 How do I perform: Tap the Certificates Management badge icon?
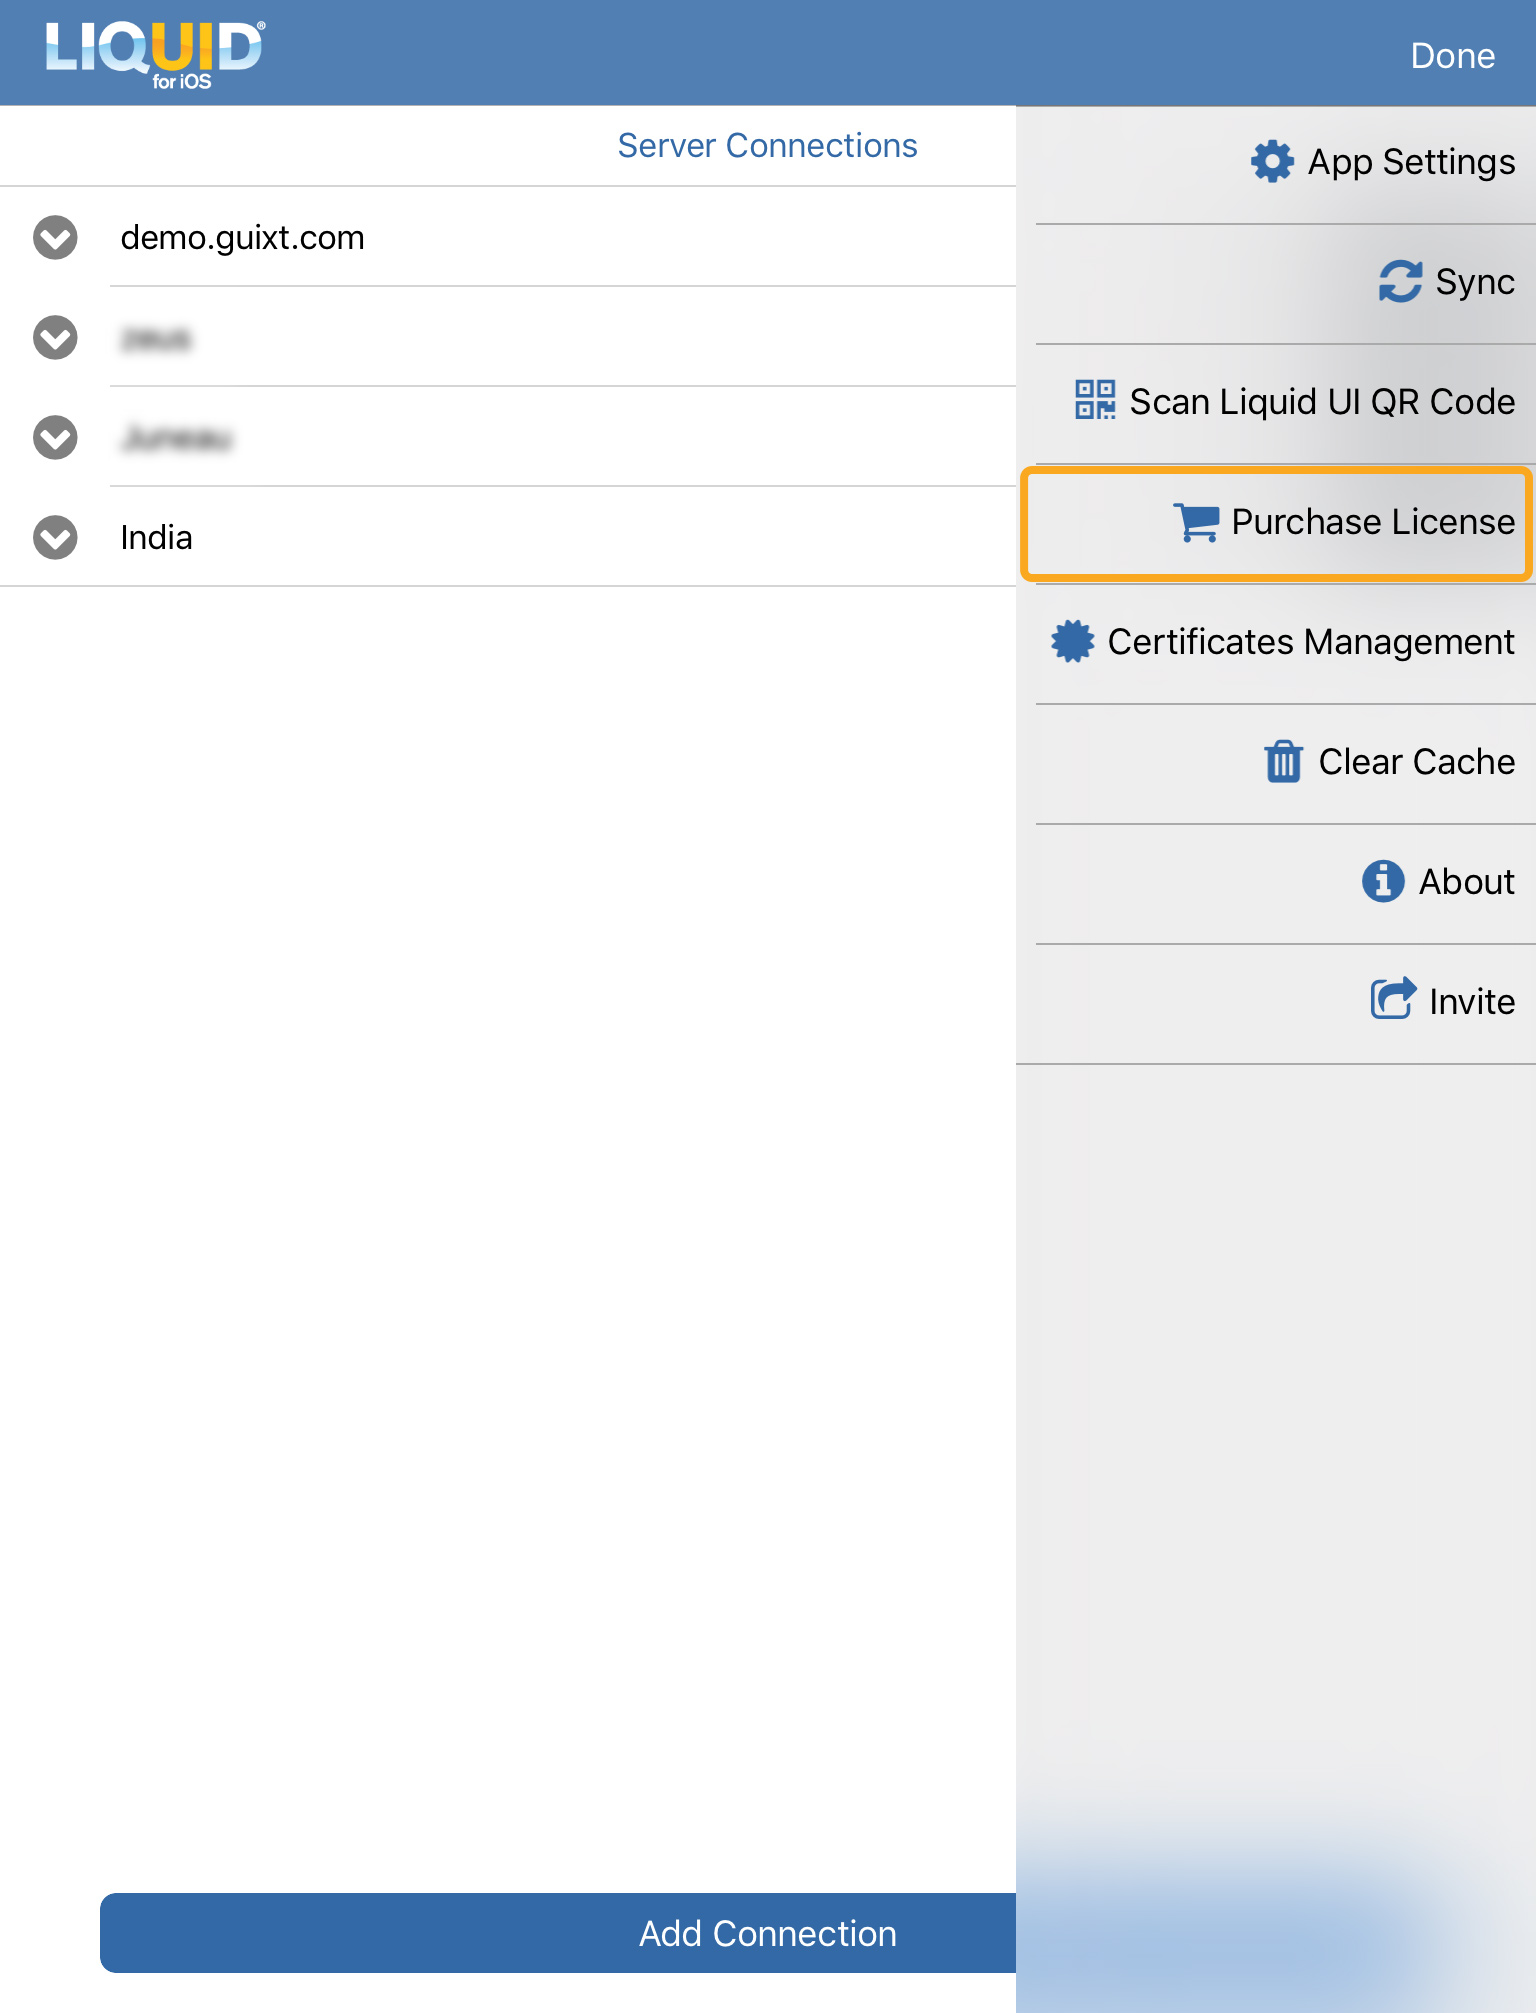tap(1073, 642)
